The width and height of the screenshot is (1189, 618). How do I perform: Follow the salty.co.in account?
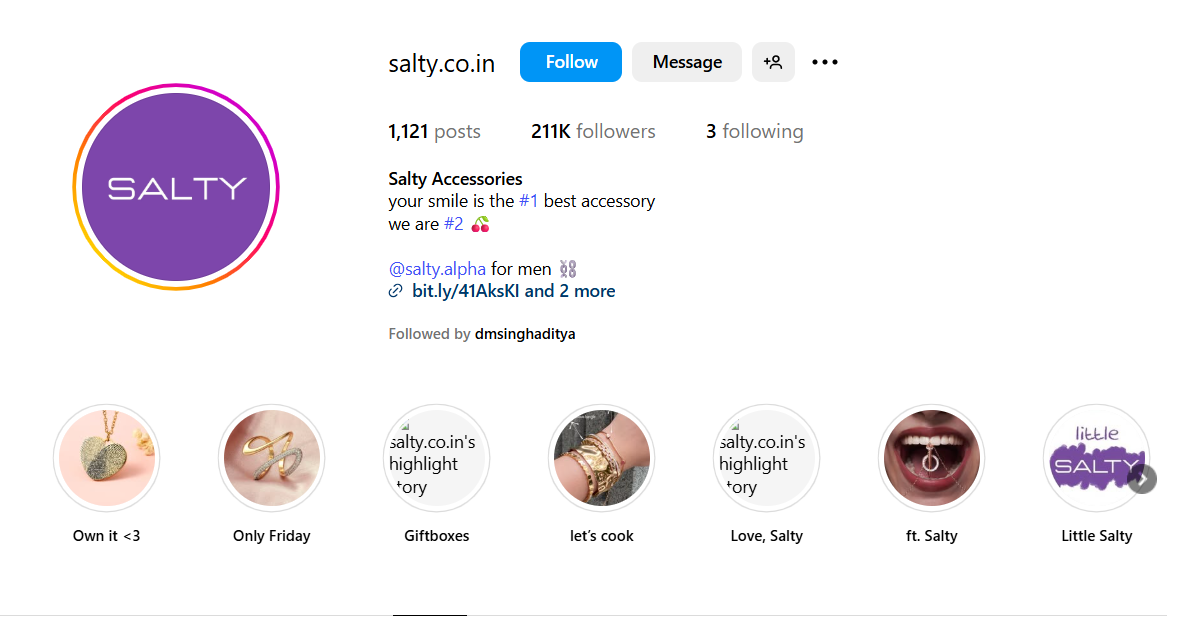coord(571,62)
